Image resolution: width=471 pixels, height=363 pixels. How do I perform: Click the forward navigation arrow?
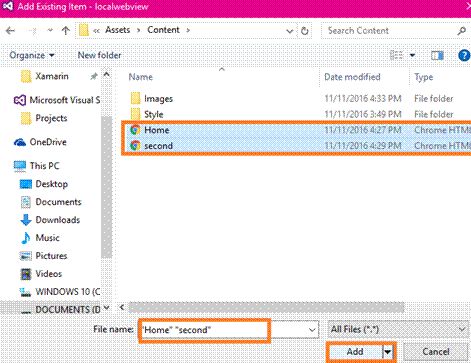click(x=33, y=31)
